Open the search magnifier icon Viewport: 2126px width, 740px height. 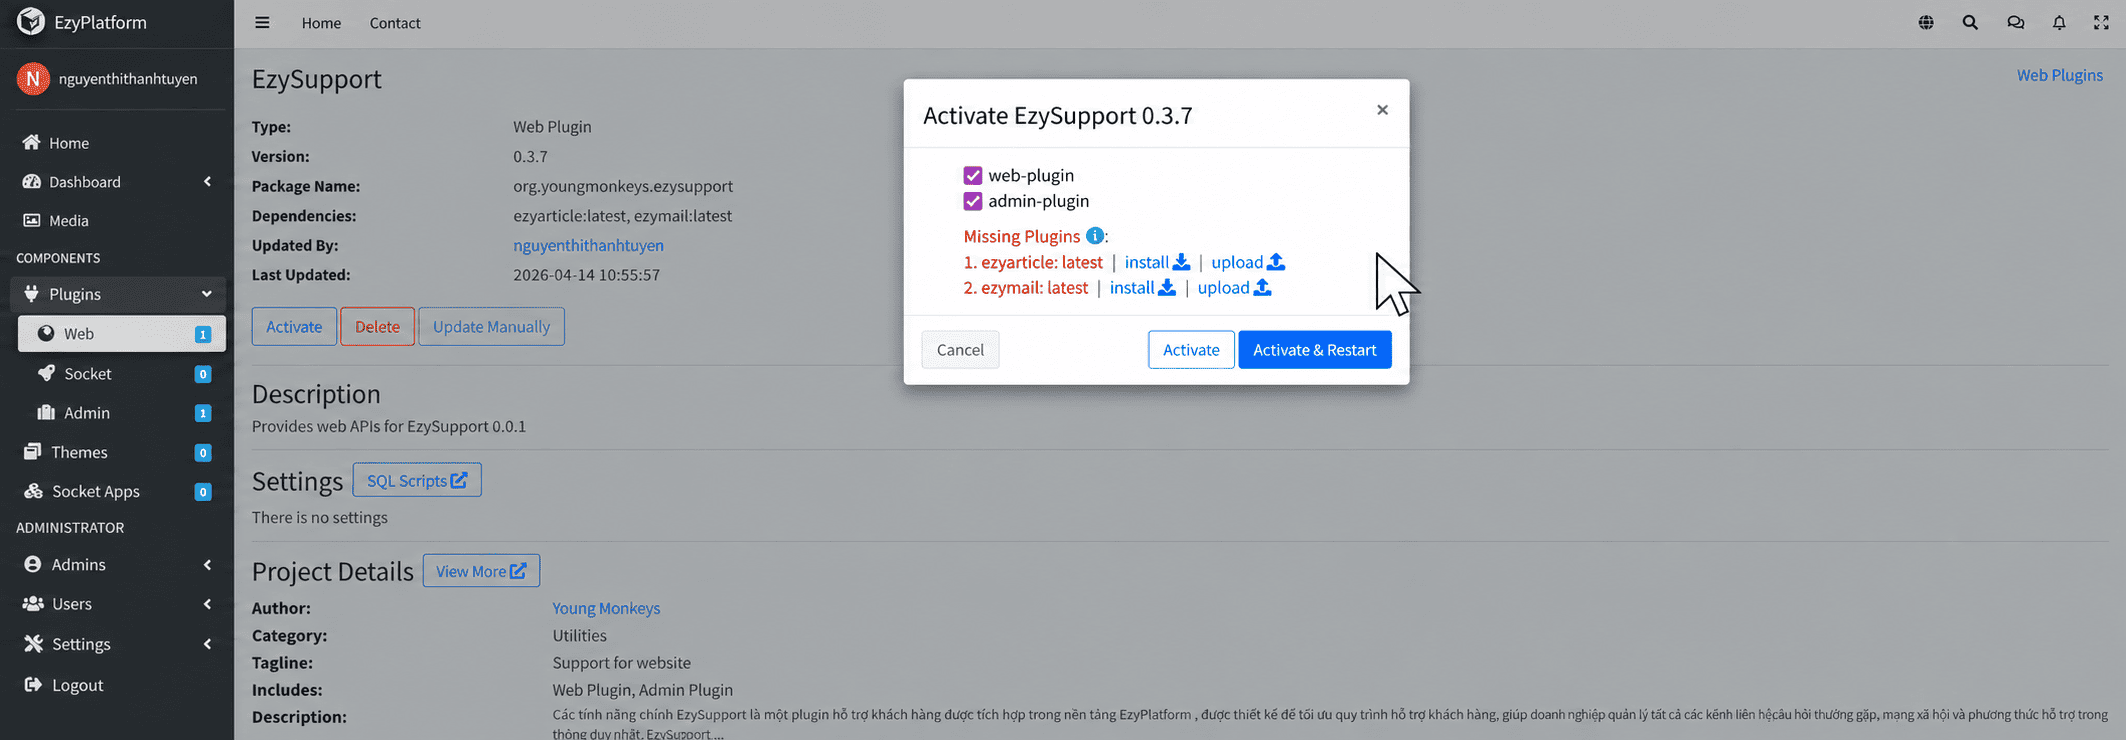coord(1970,22)
